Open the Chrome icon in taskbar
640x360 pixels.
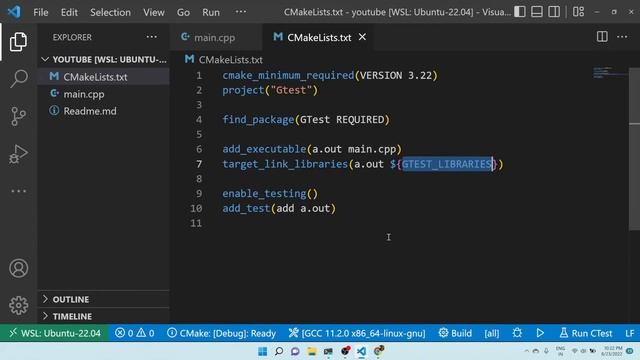378,351
